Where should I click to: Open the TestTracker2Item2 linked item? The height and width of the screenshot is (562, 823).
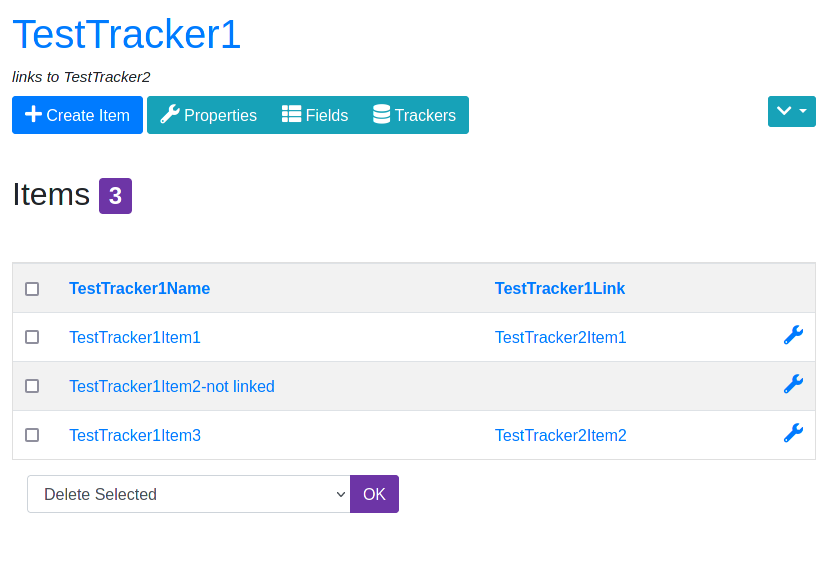coord(561,436)
